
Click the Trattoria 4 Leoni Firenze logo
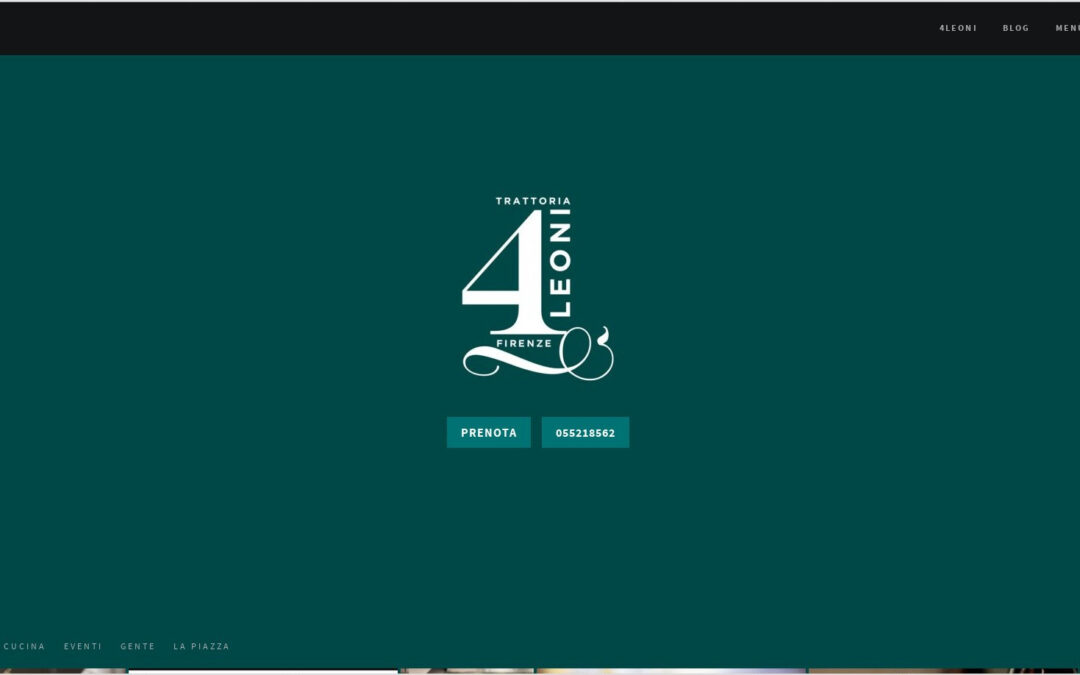coord(538,288)
